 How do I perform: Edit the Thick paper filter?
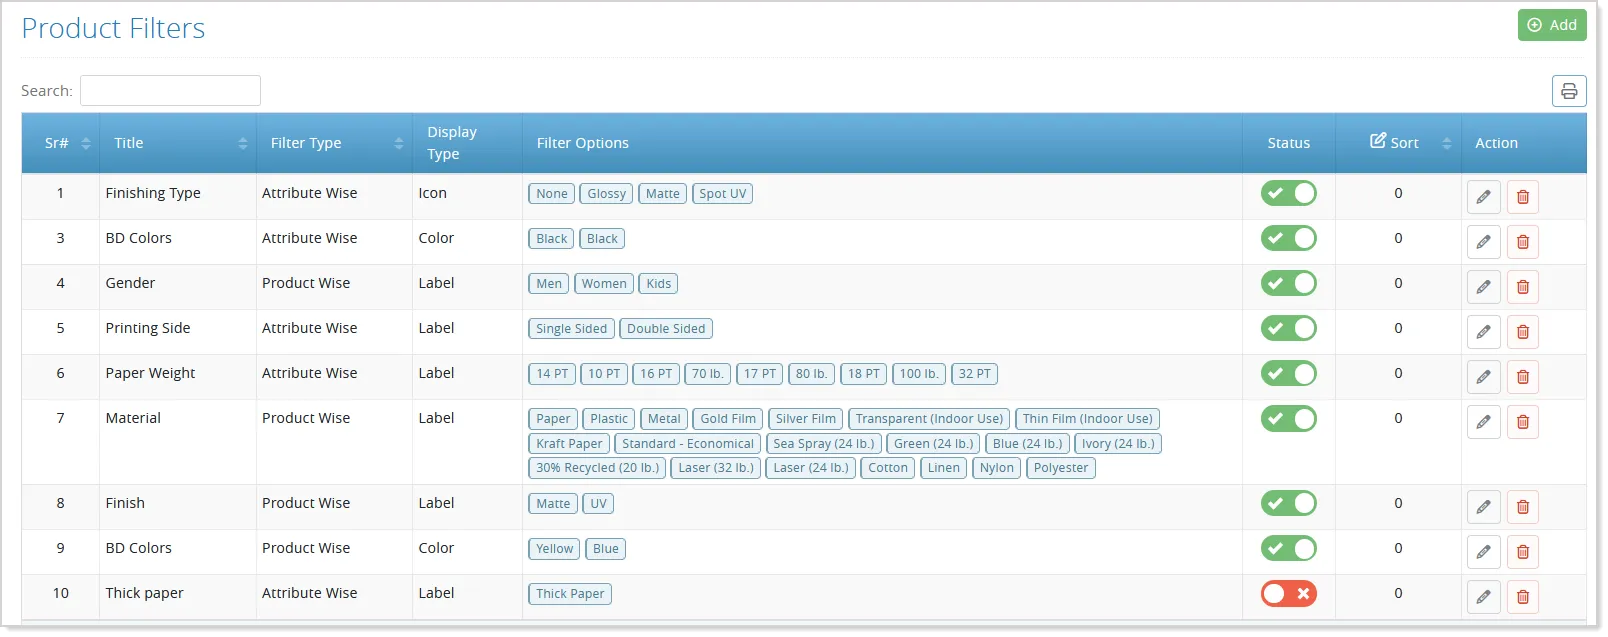click(1483, 597)
